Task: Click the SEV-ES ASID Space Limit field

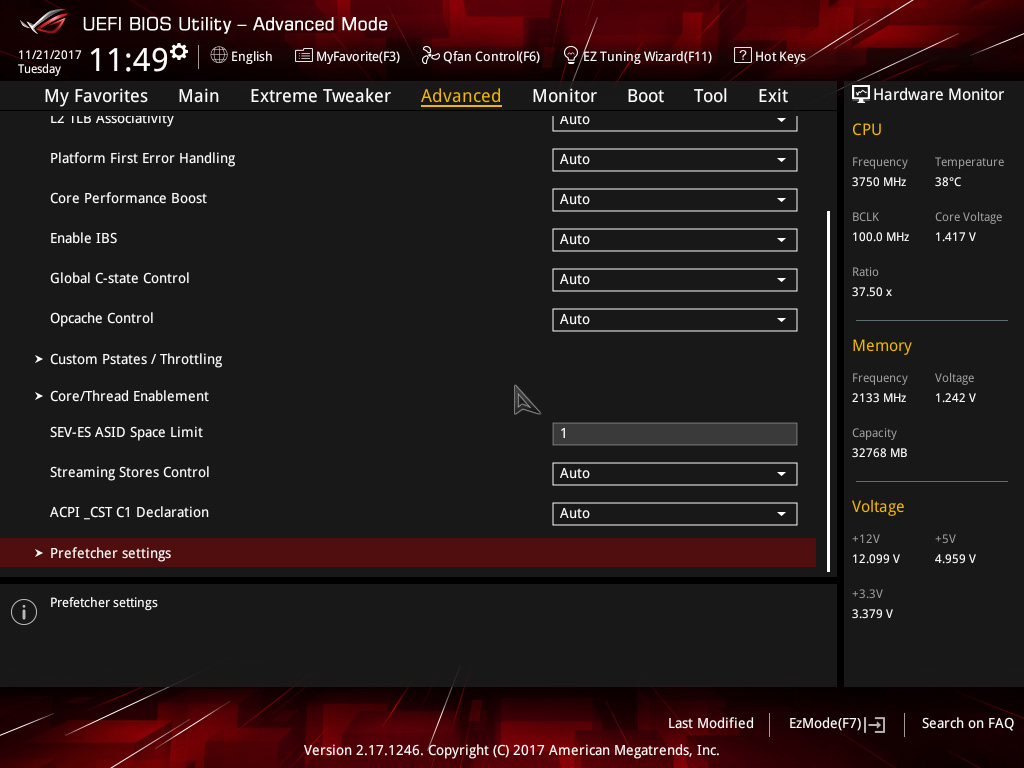Action: tap(675, 434)
